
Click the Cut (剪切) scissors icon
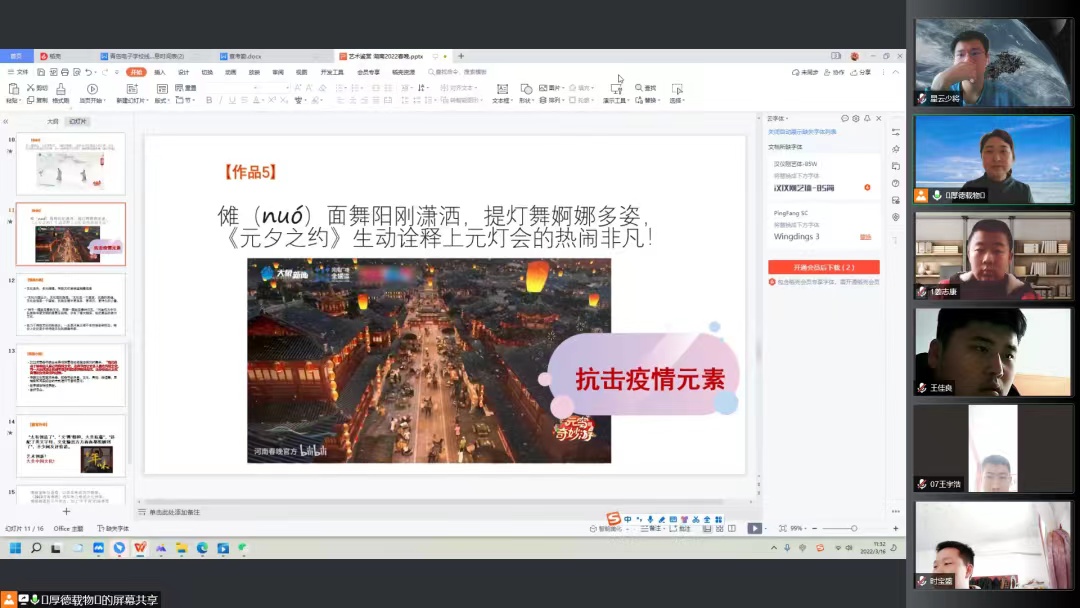[x=30, y=87]
